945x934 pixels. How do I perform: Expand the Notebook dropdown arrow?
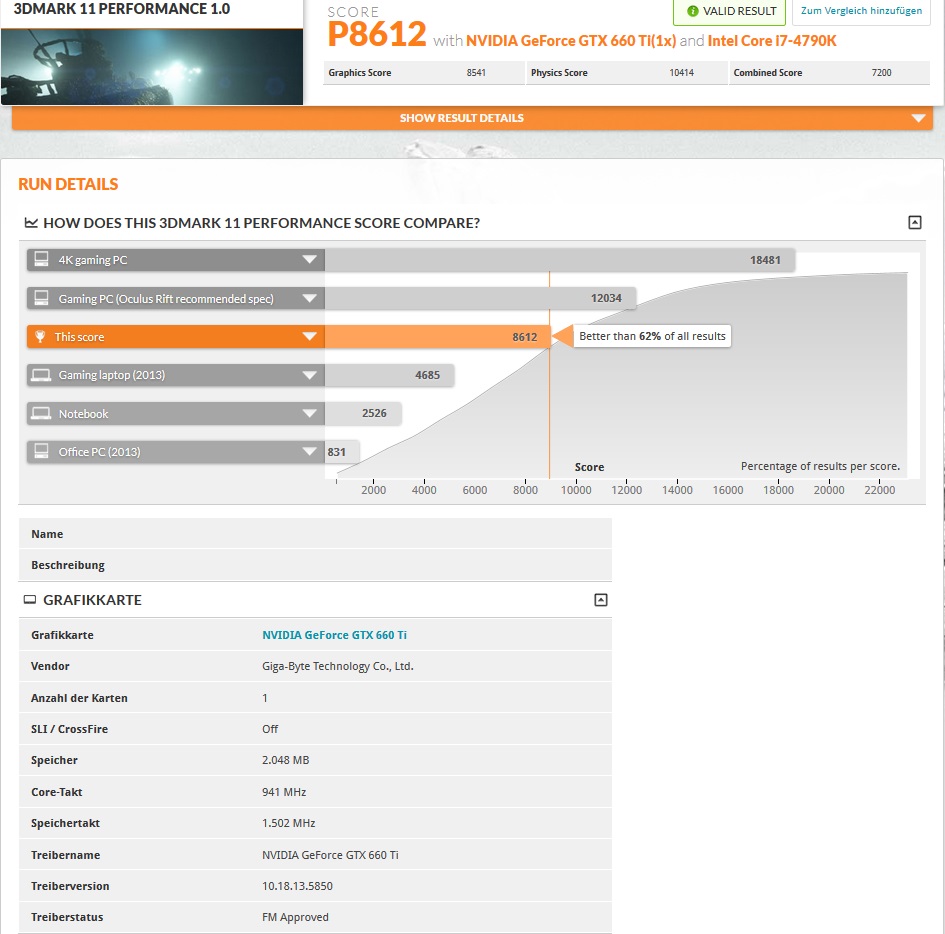point(309,413)
